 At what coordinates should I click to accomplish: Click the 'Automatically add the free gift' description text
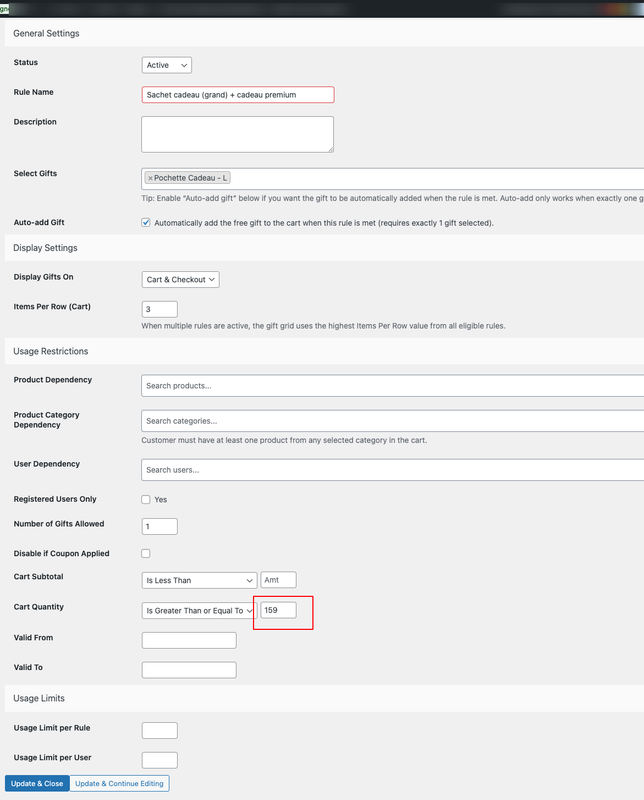pos(324,223)
